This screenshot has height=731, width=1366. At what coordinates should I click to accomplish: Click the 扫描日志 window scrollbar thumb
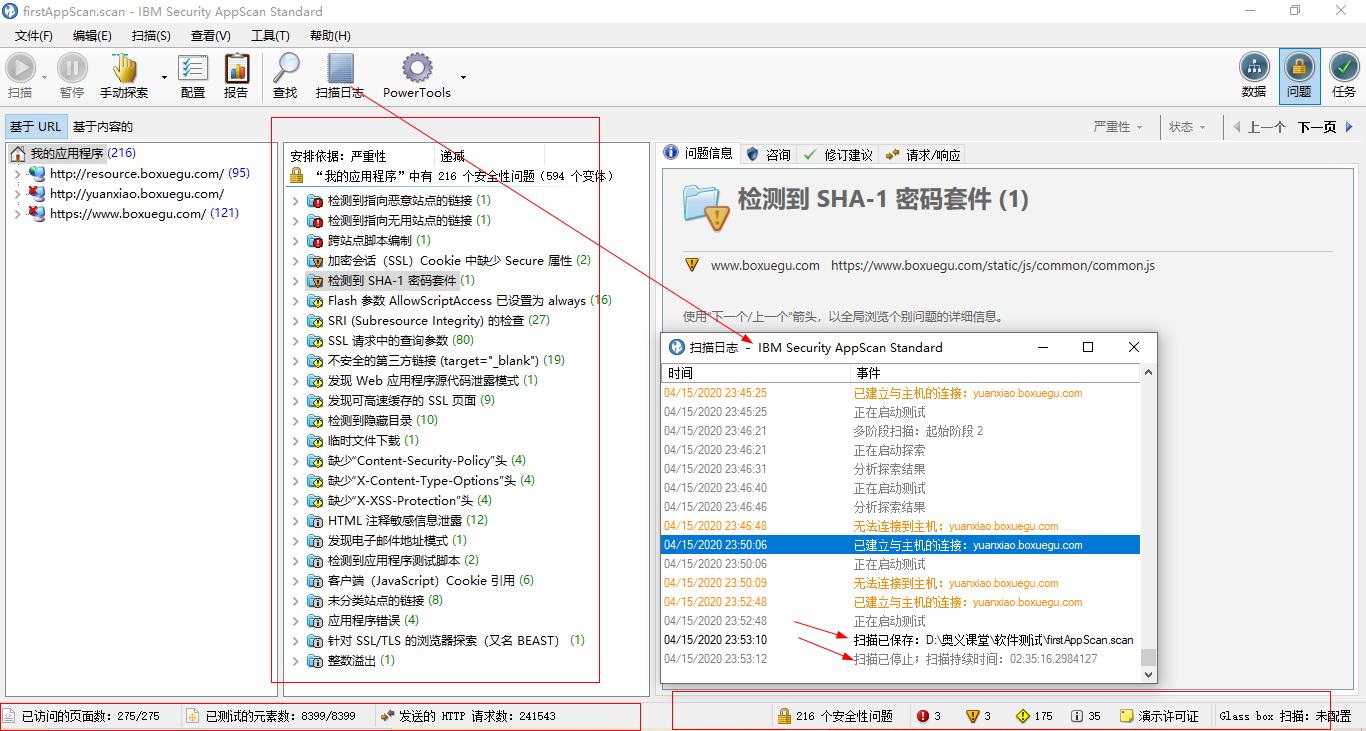tap(1148, 657)
